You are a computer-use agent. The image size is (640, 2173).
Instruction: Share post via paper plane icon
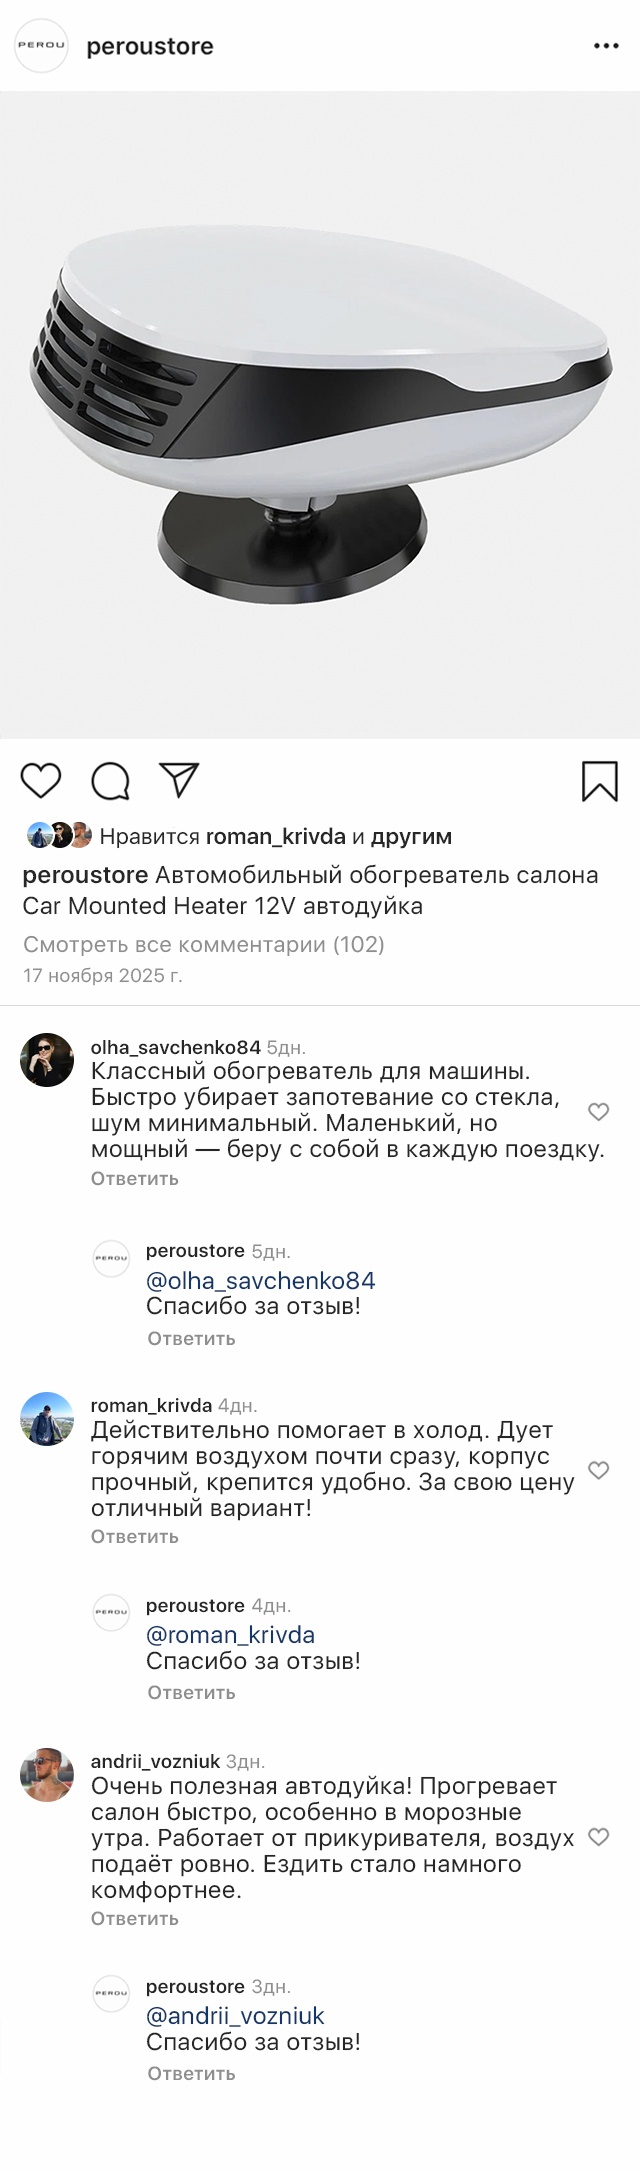[180, 780]
